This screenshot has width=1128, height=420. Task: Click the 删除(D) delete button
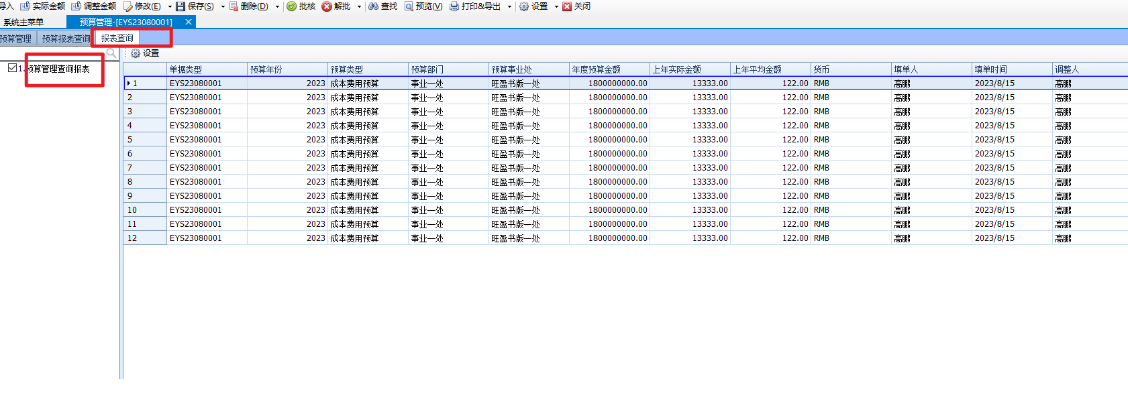(249, 6)
